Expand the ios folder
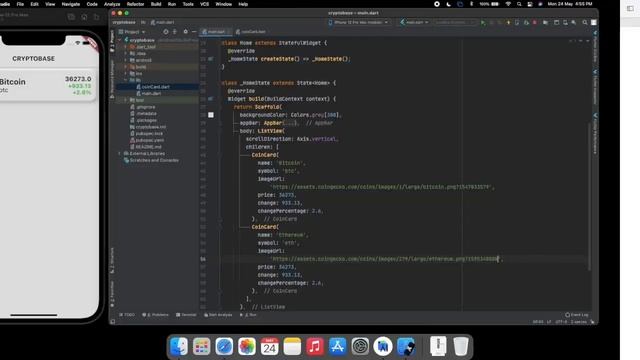 point(126,73)
